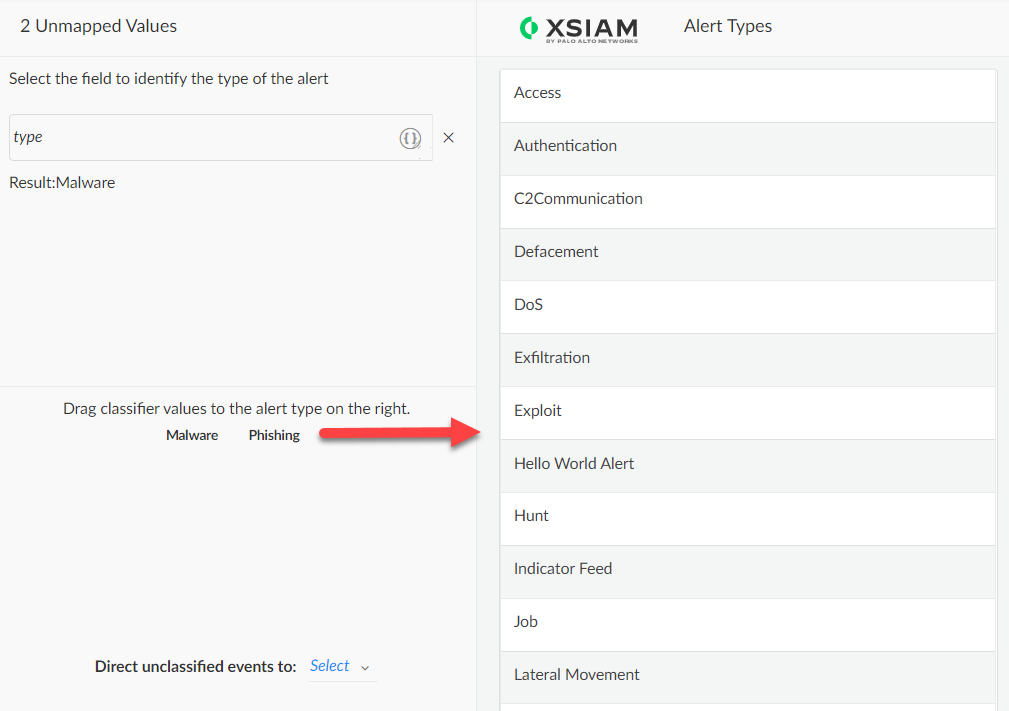The height and width of the screenshot is (711, 1009).
Task: Choose the Indicator Feed alert type
Action: pos(748,571)
